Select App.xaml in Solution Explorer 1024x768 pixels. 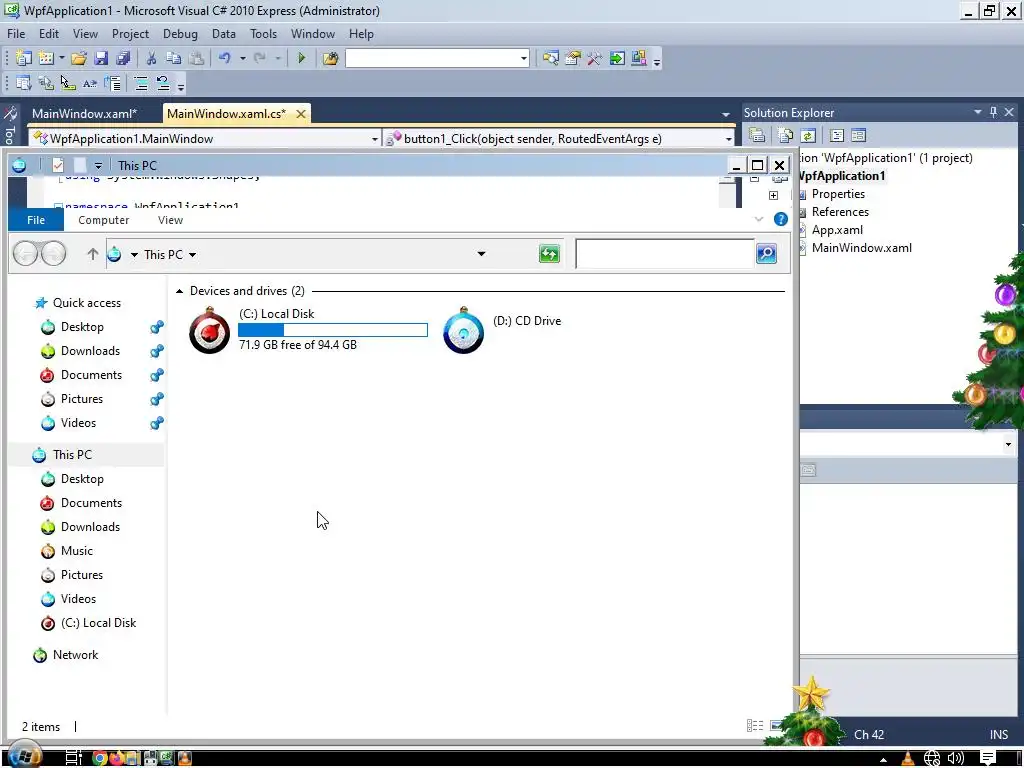click(837, 230)
